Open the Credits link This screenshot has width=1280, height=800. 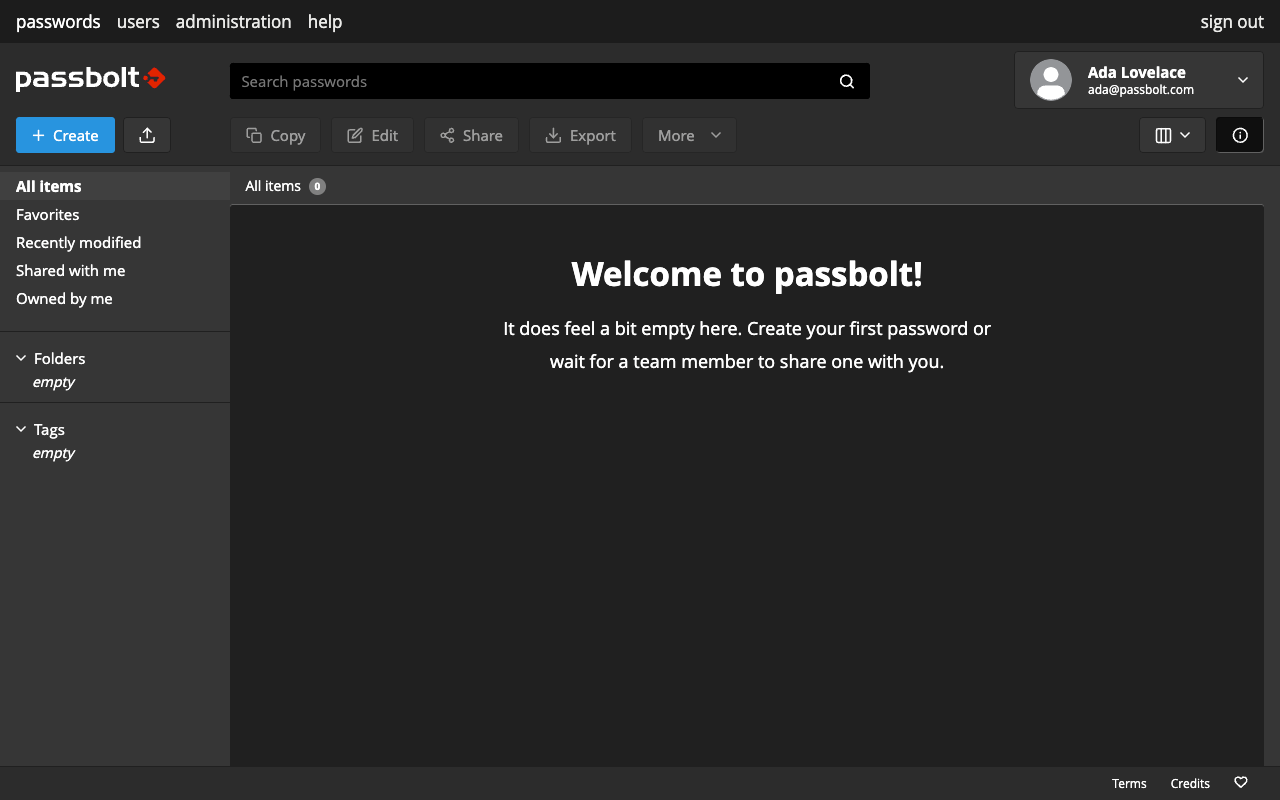[x=1190, y=783]
